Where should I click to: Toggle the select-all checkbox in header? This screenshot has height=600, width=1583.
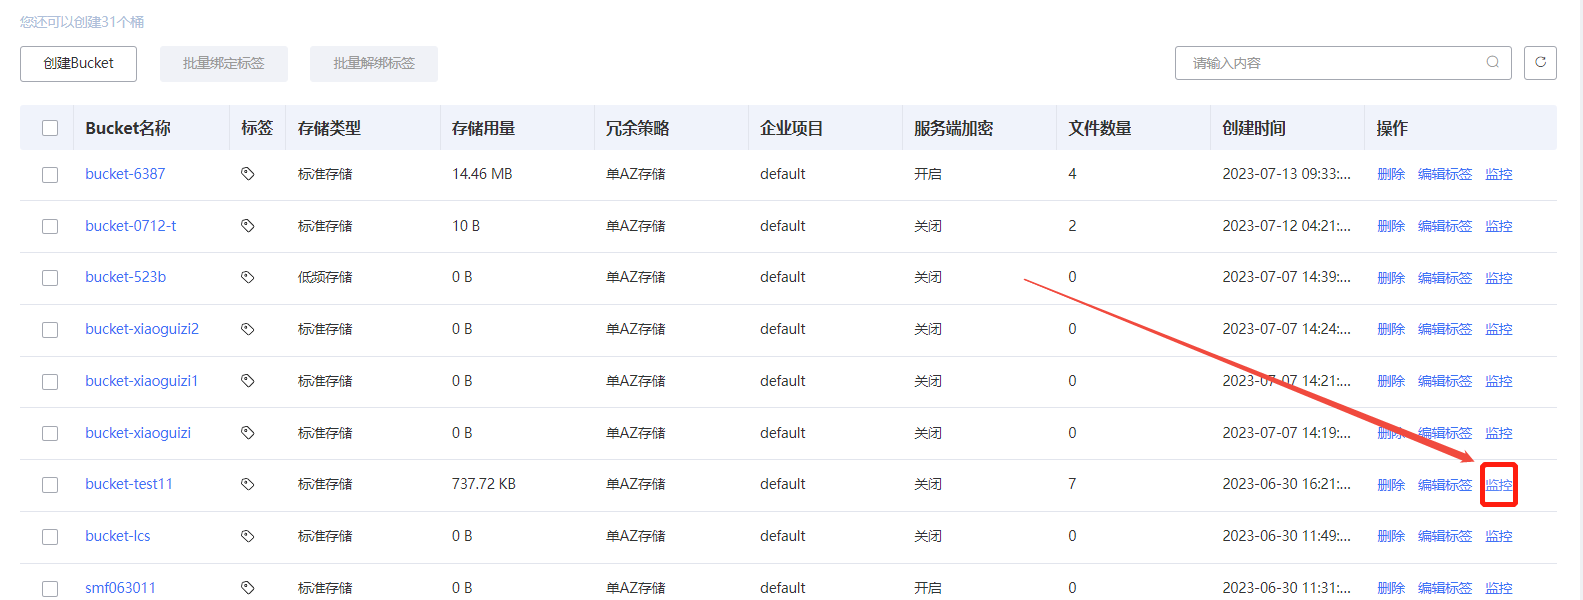pyautogui.click(x=50, y=128)
